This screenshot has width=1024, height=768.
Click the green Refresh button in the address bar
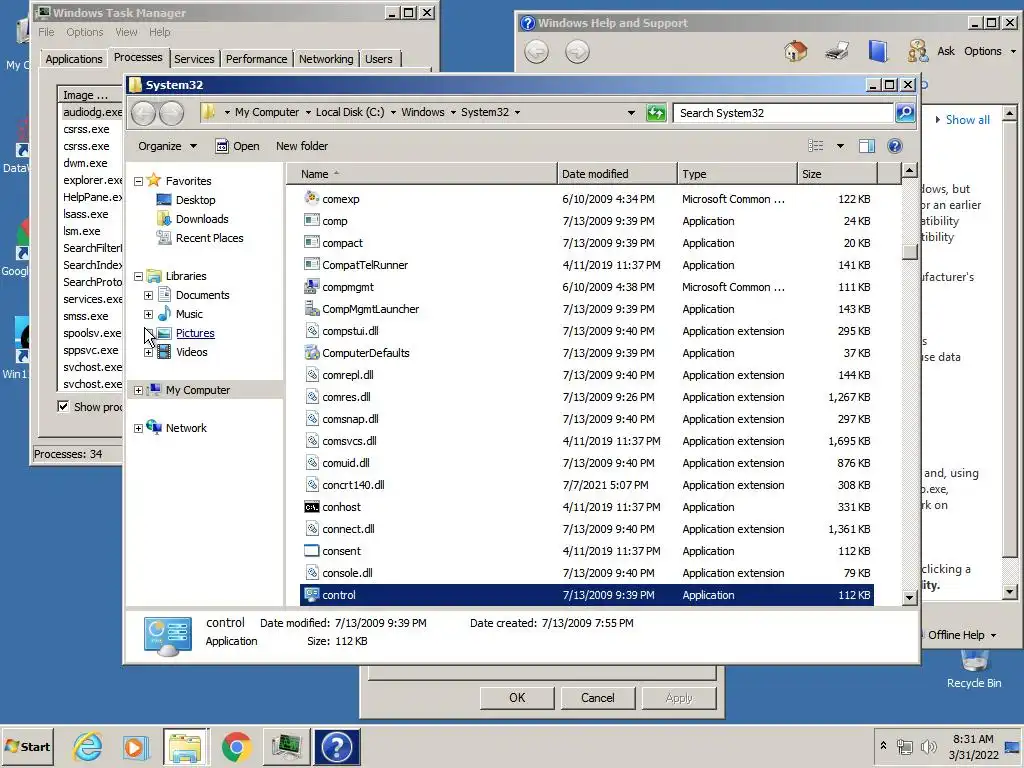(x=656, y=113)
